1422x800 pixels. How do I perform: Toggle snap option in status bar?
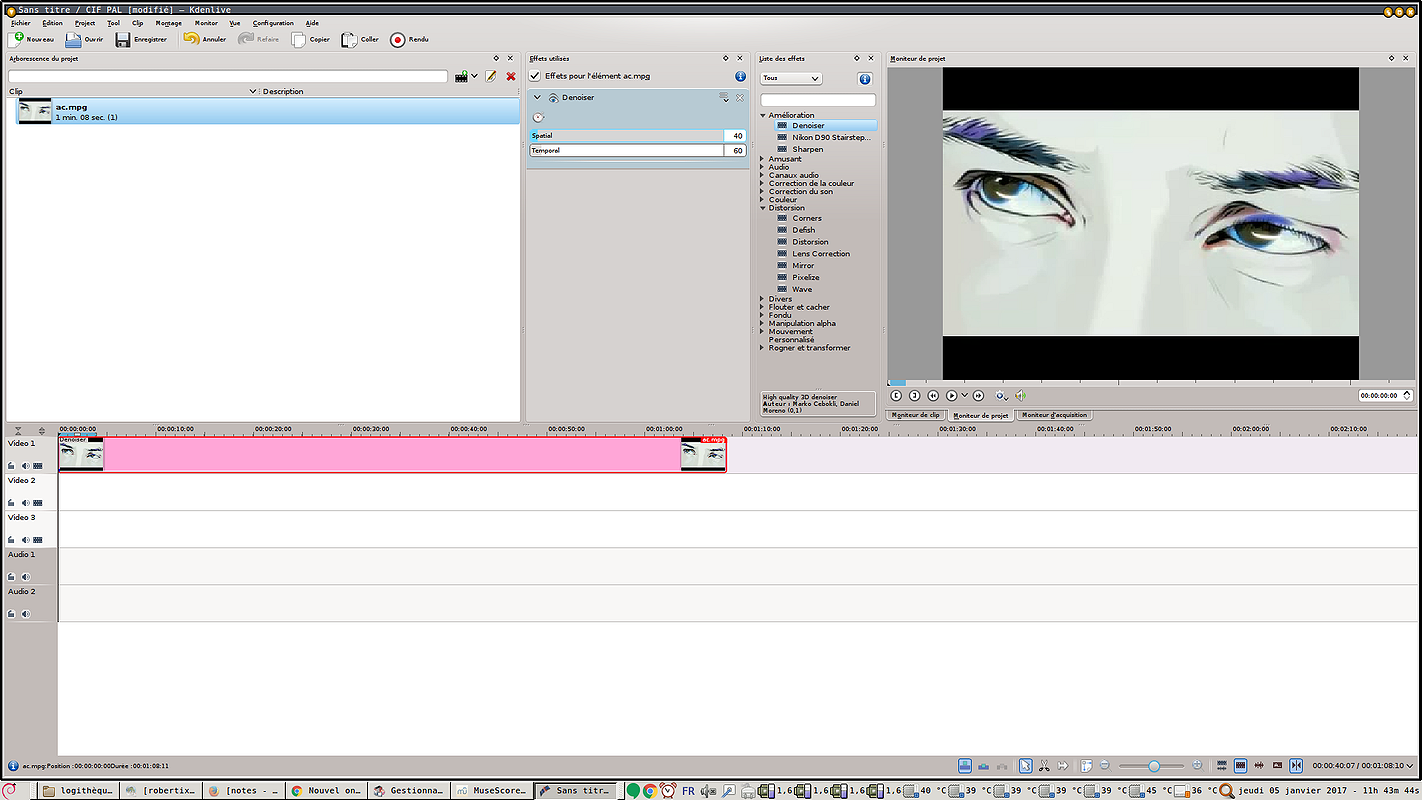(x=1296, y=766)
